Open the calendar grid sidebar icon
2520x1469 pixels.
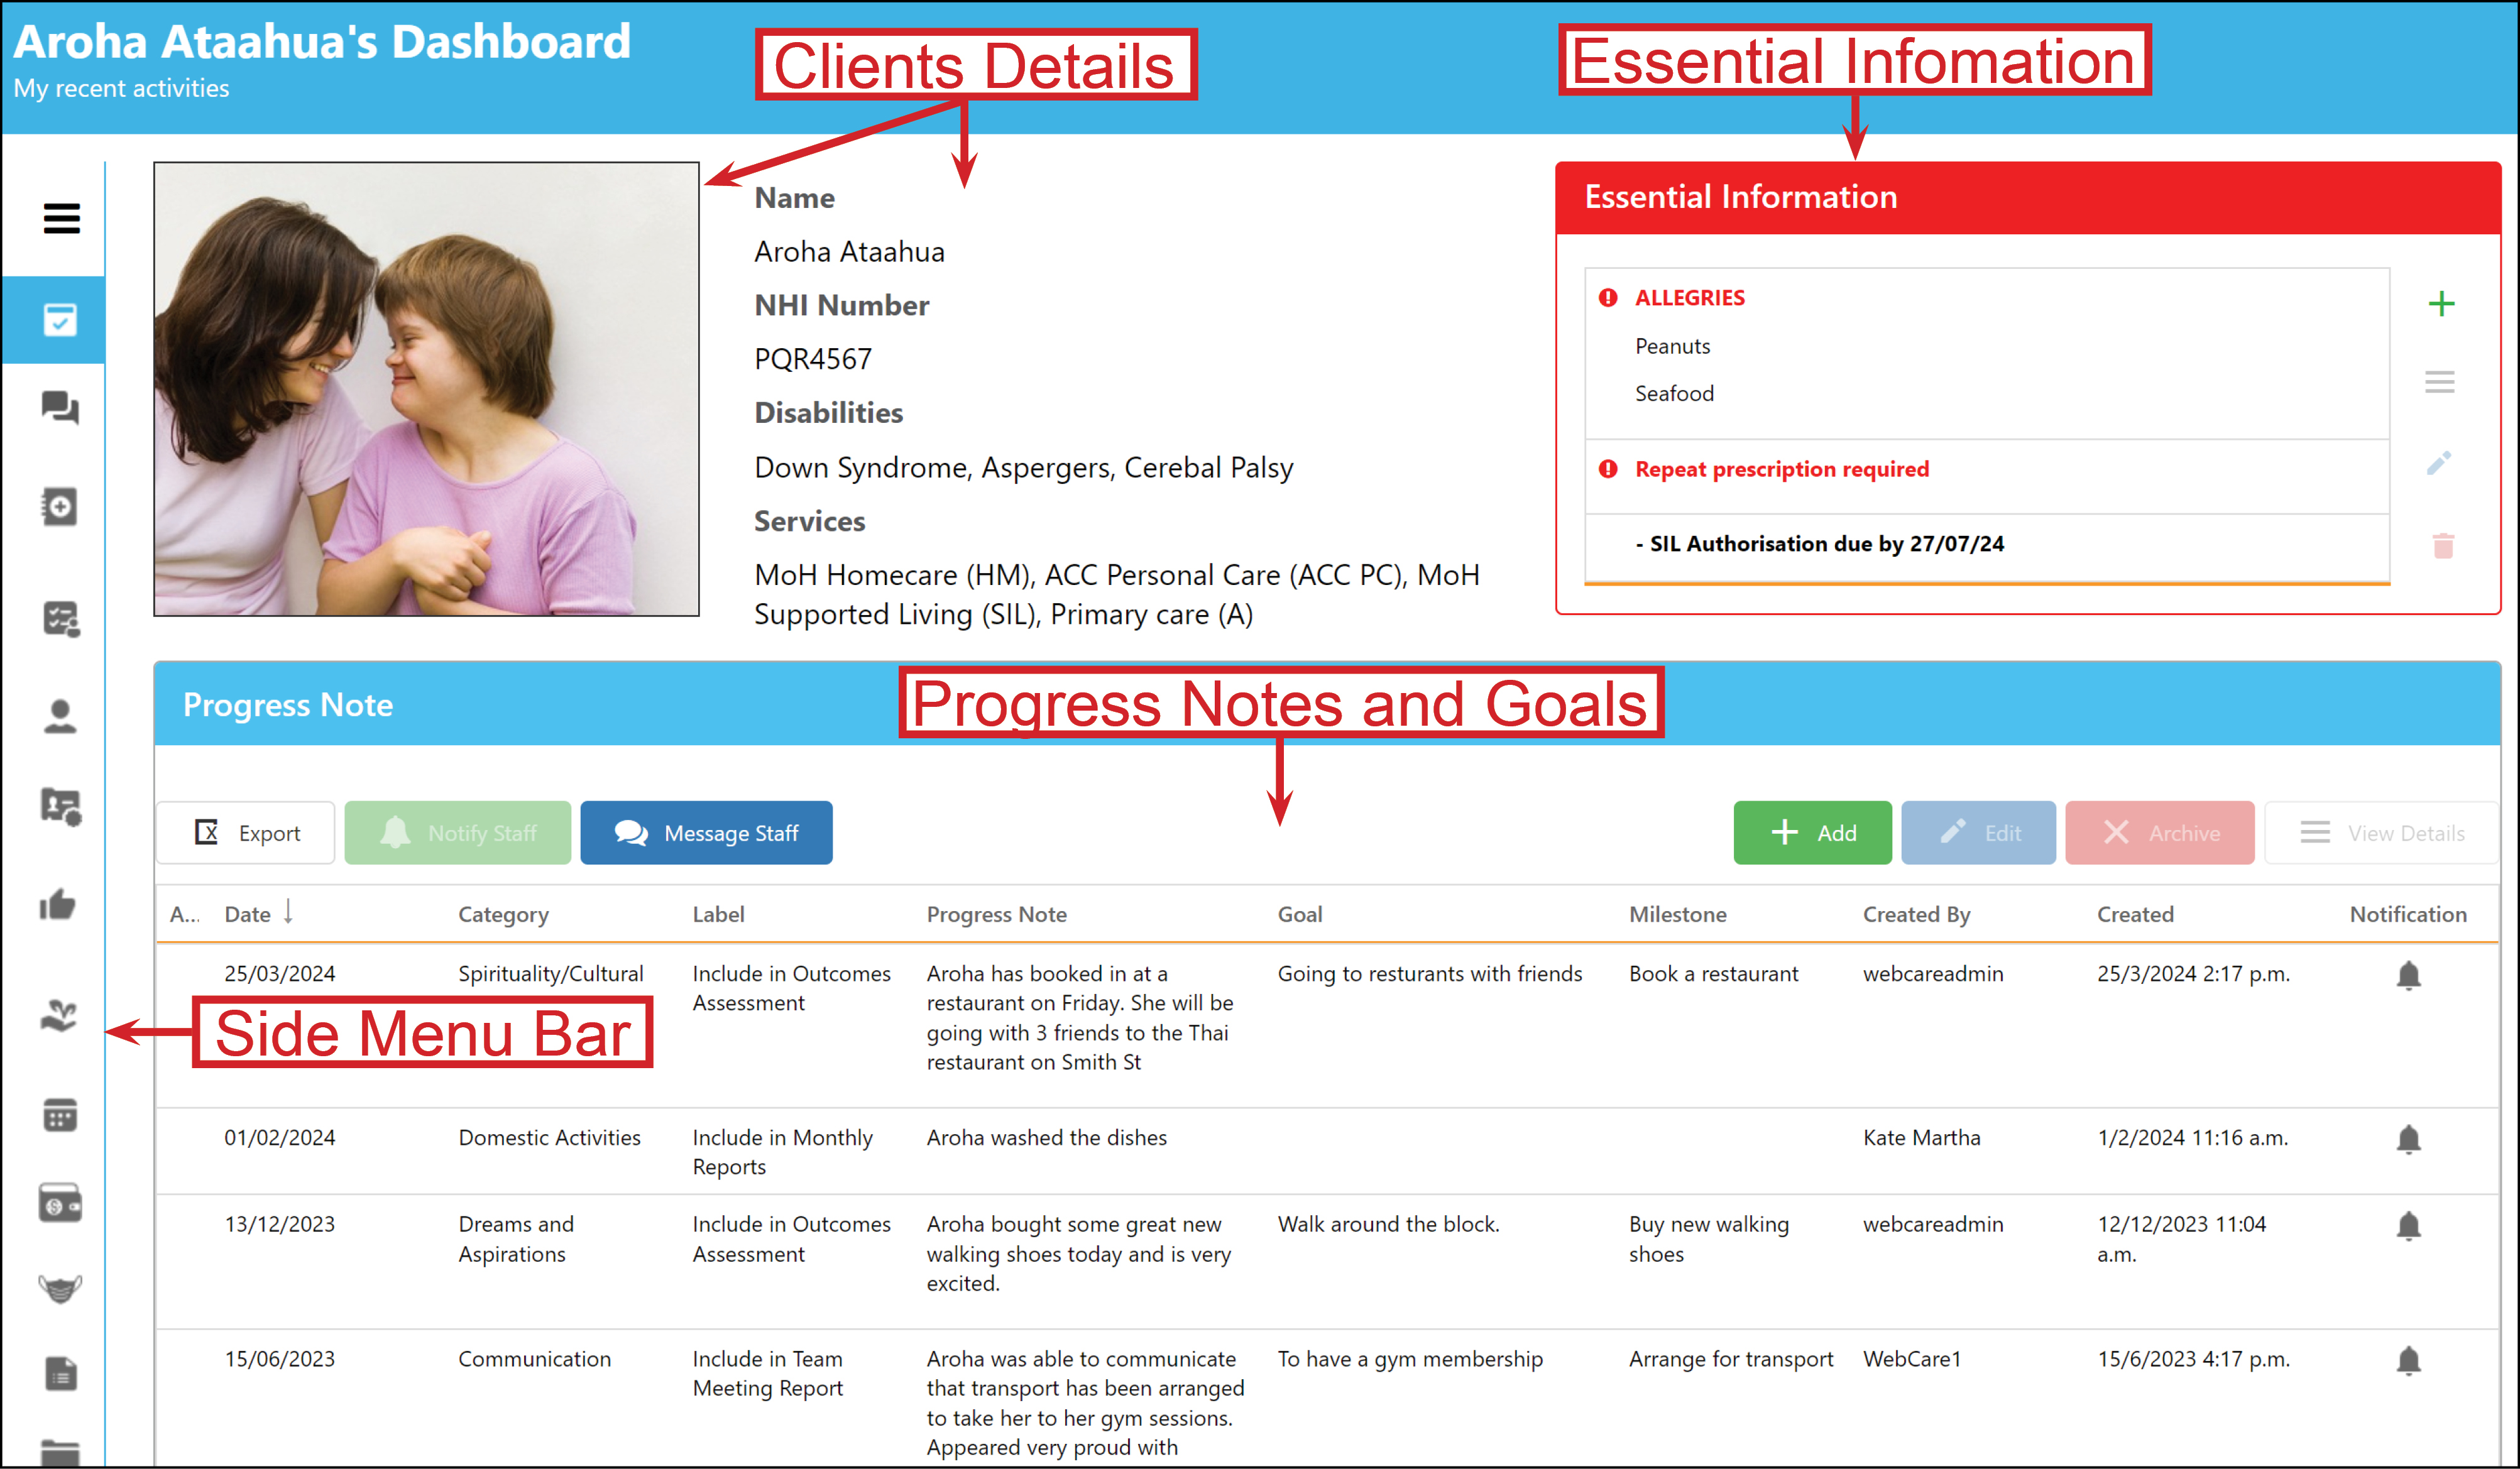[60, 1114]
